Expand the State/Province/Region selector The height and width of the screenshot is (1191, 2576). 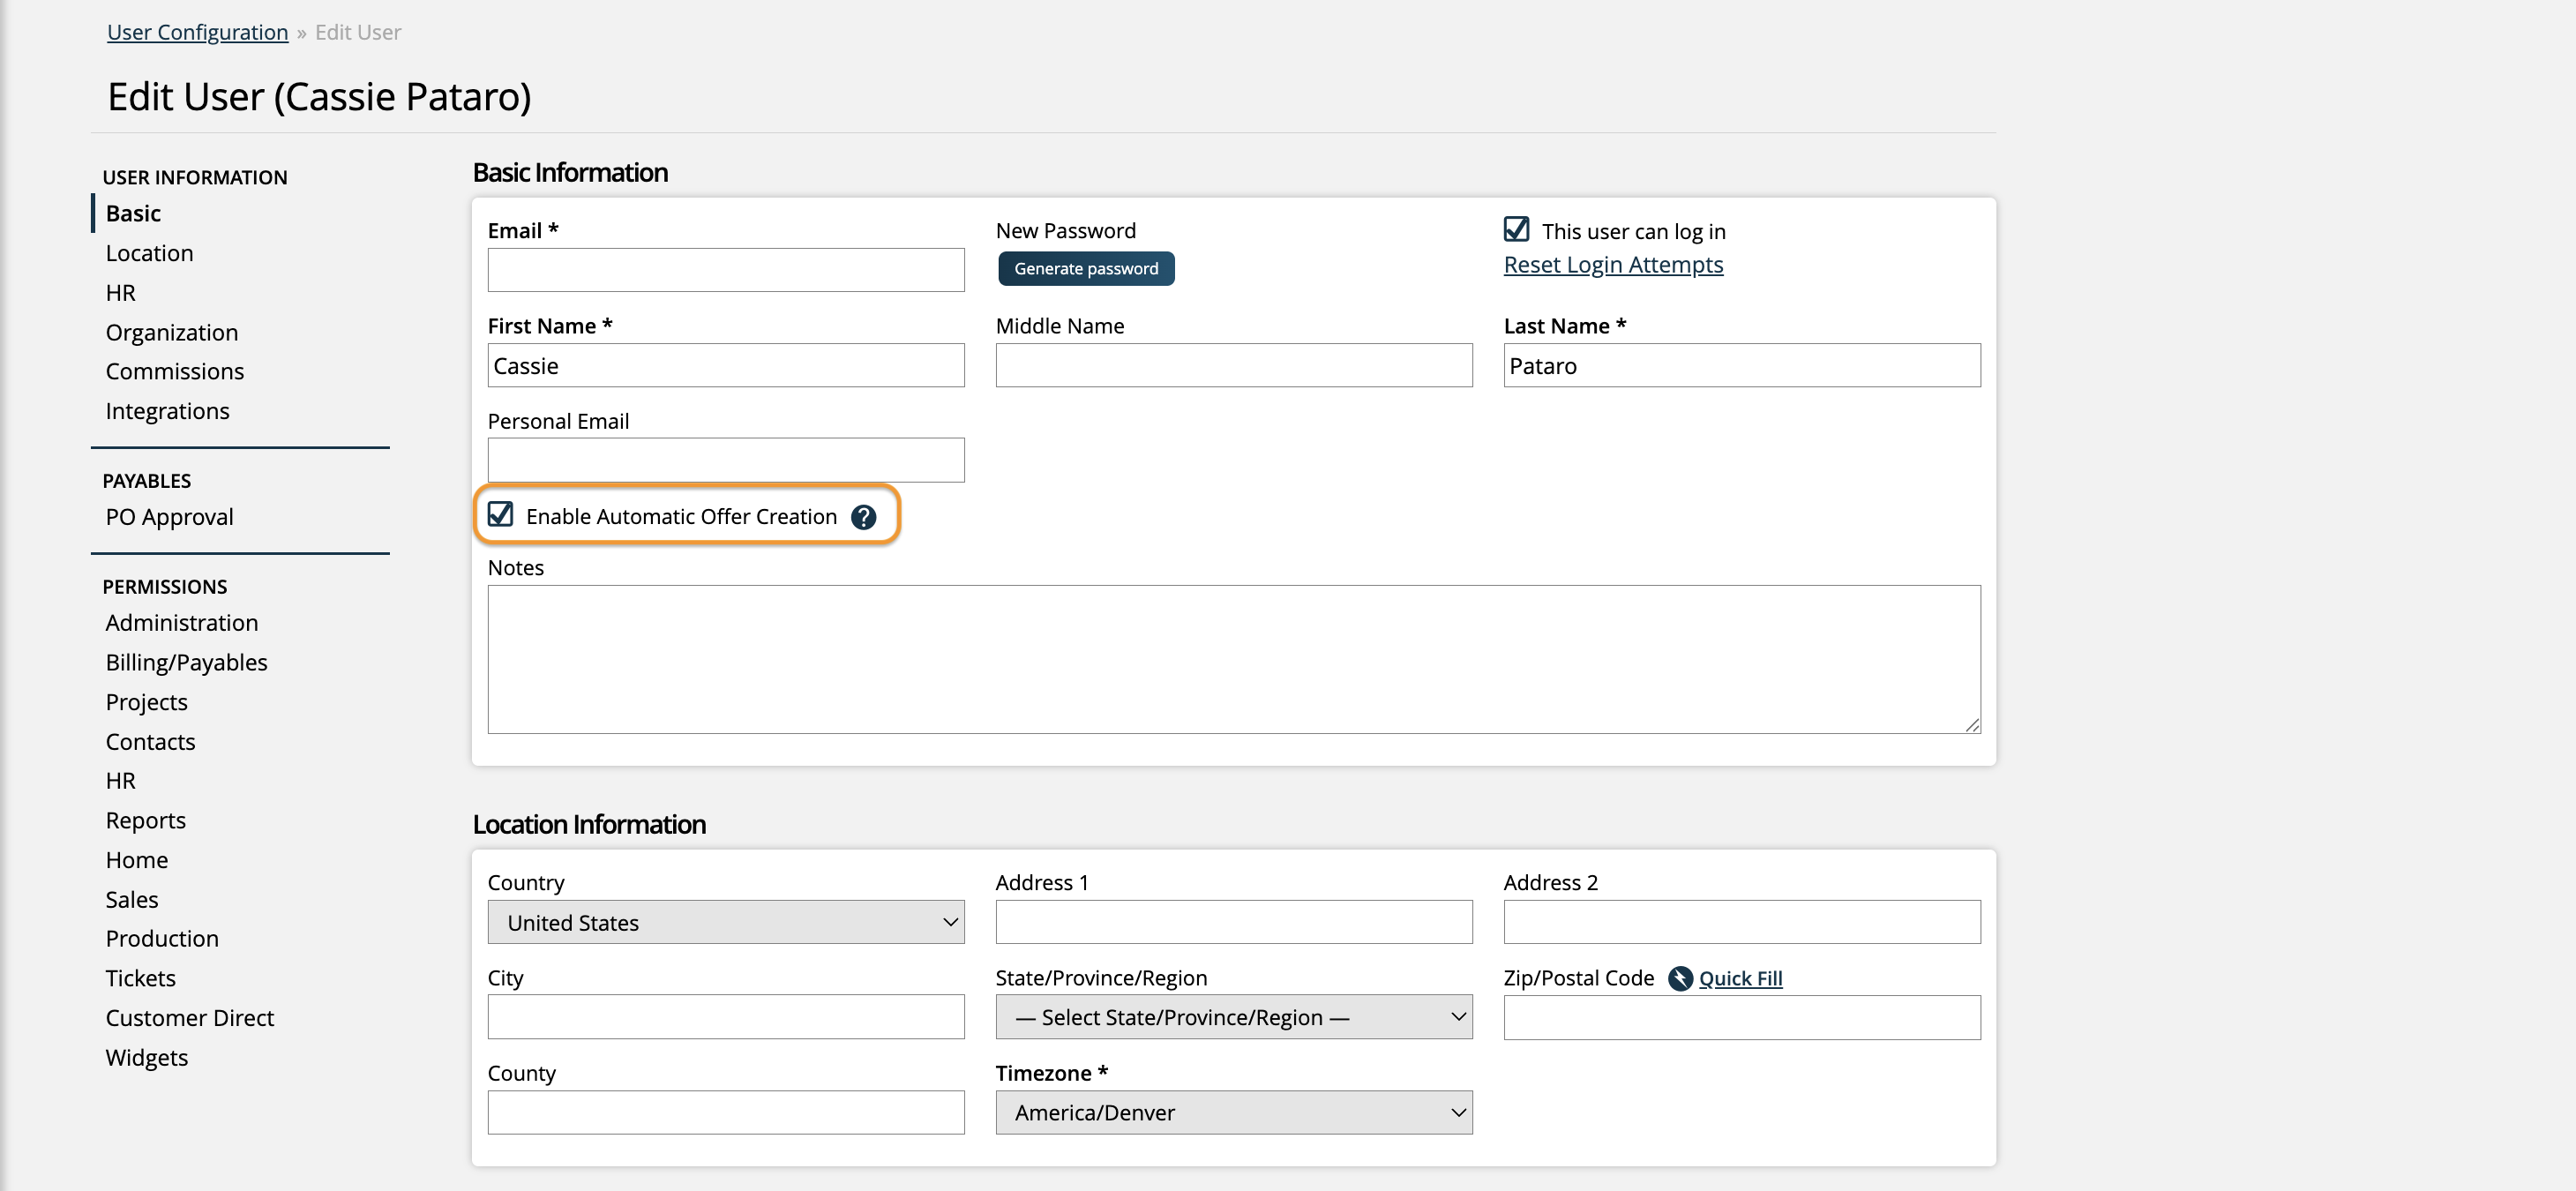(x=1233, y=1017)
